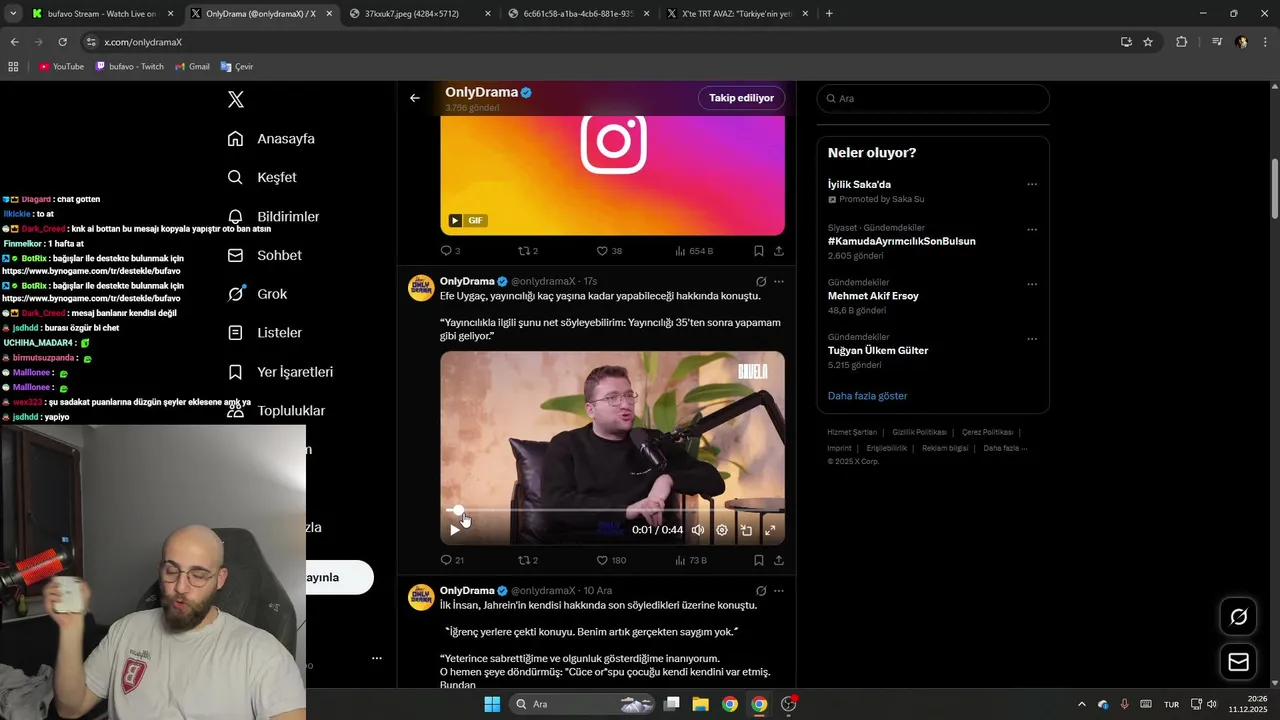Repost the Instagram GIF post
This screenshot has height=720, width=1280.
pos(527,251)
